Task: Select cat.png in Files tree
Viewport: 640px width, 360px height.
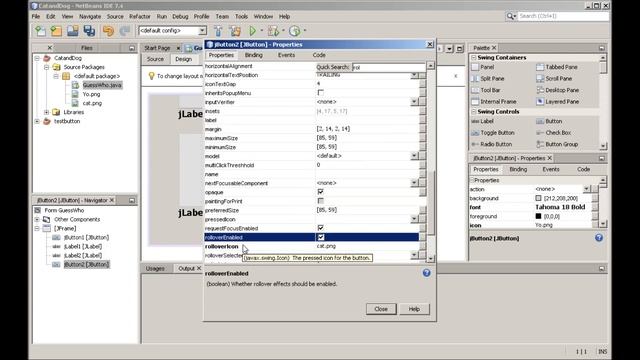Action: click(x=92, y=103)
